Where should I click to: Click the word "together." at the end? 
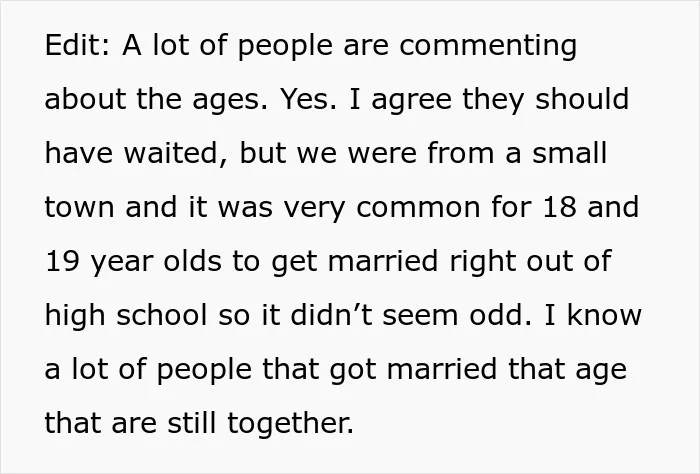point(291,424)
